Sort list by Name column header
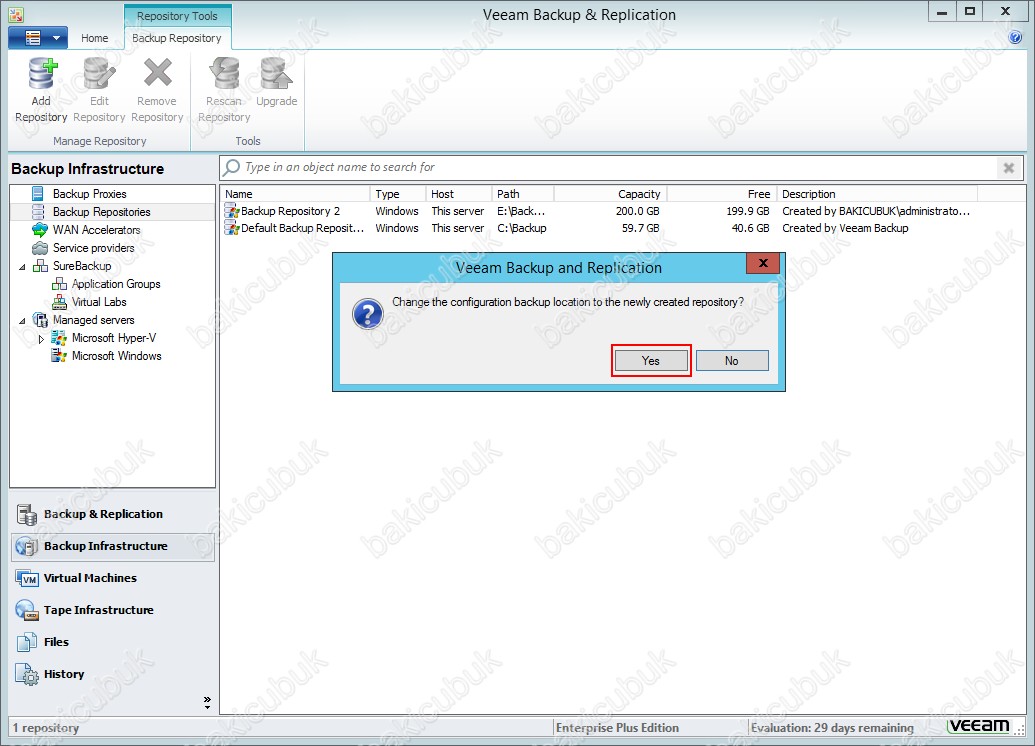The image size is (1035, 746). (x=295, y=194)
